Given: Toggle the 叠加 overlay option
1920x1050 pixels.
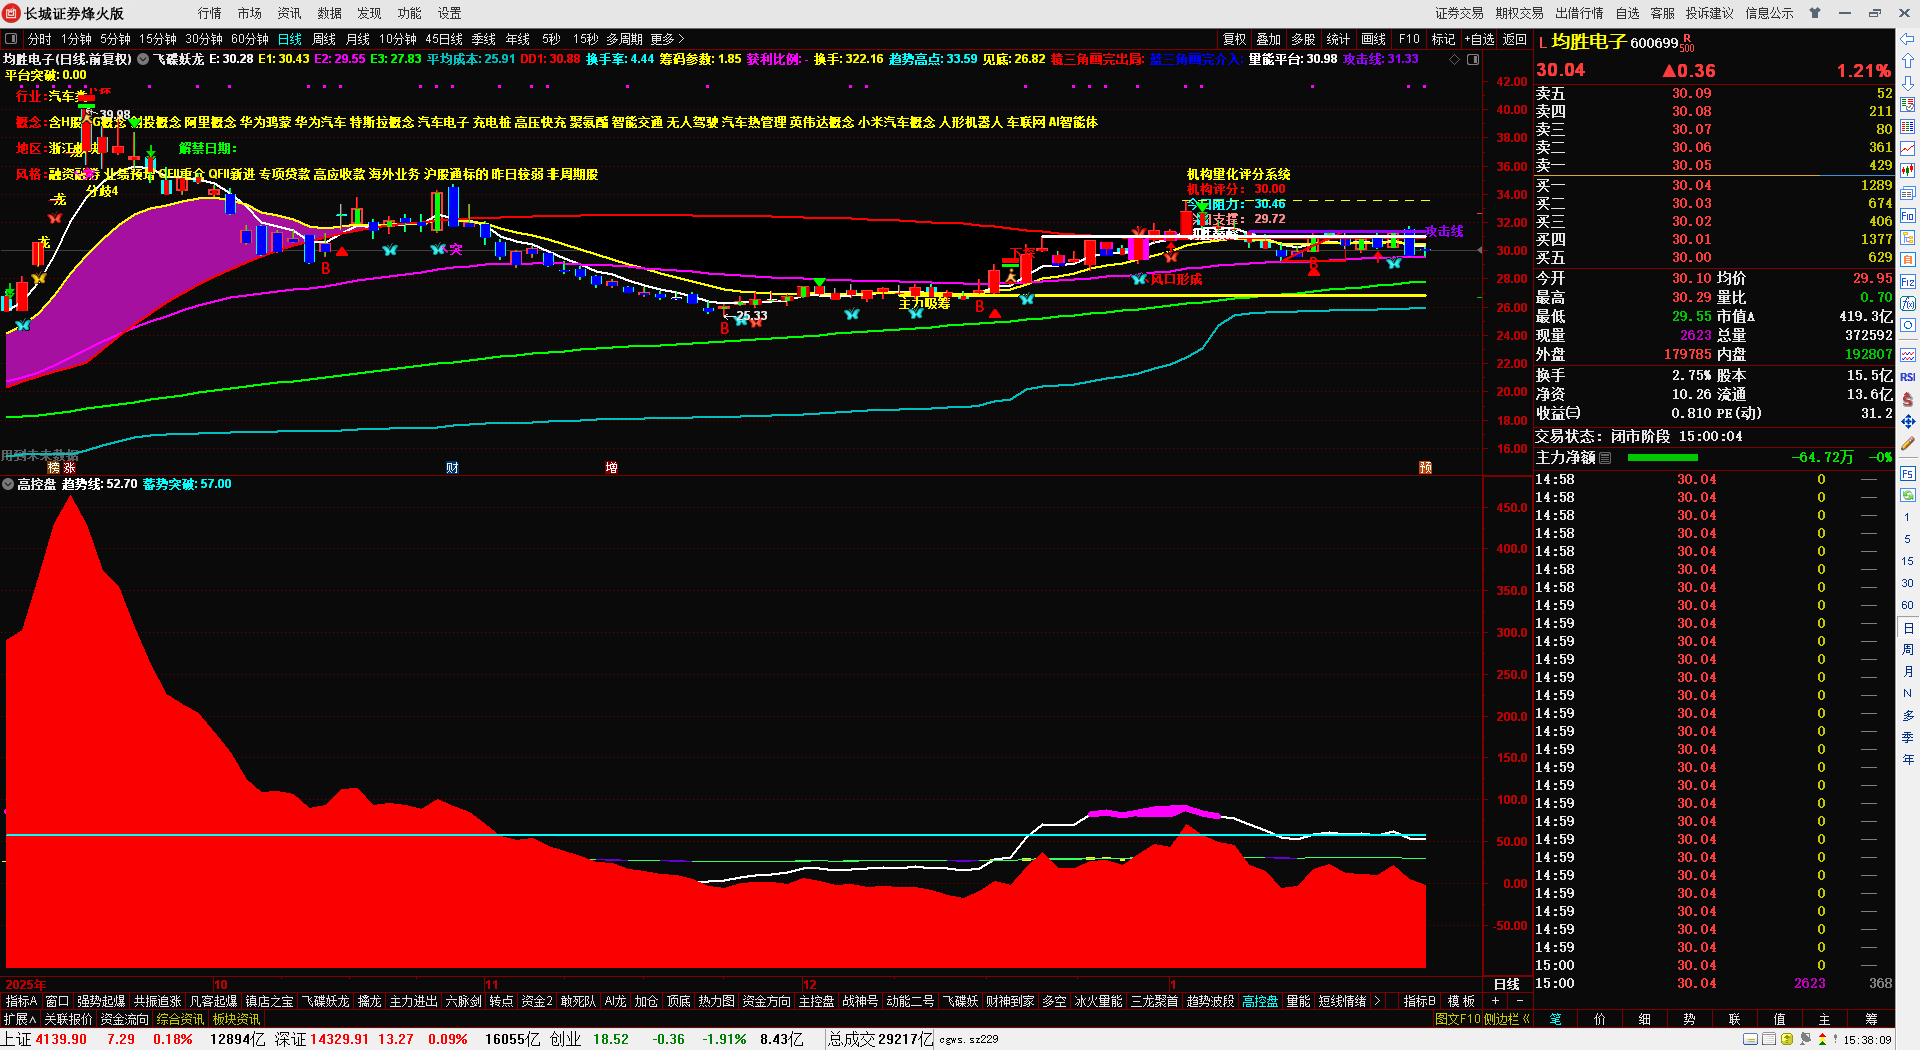Looking at the screenshot, I should [x=1269, y=39].
